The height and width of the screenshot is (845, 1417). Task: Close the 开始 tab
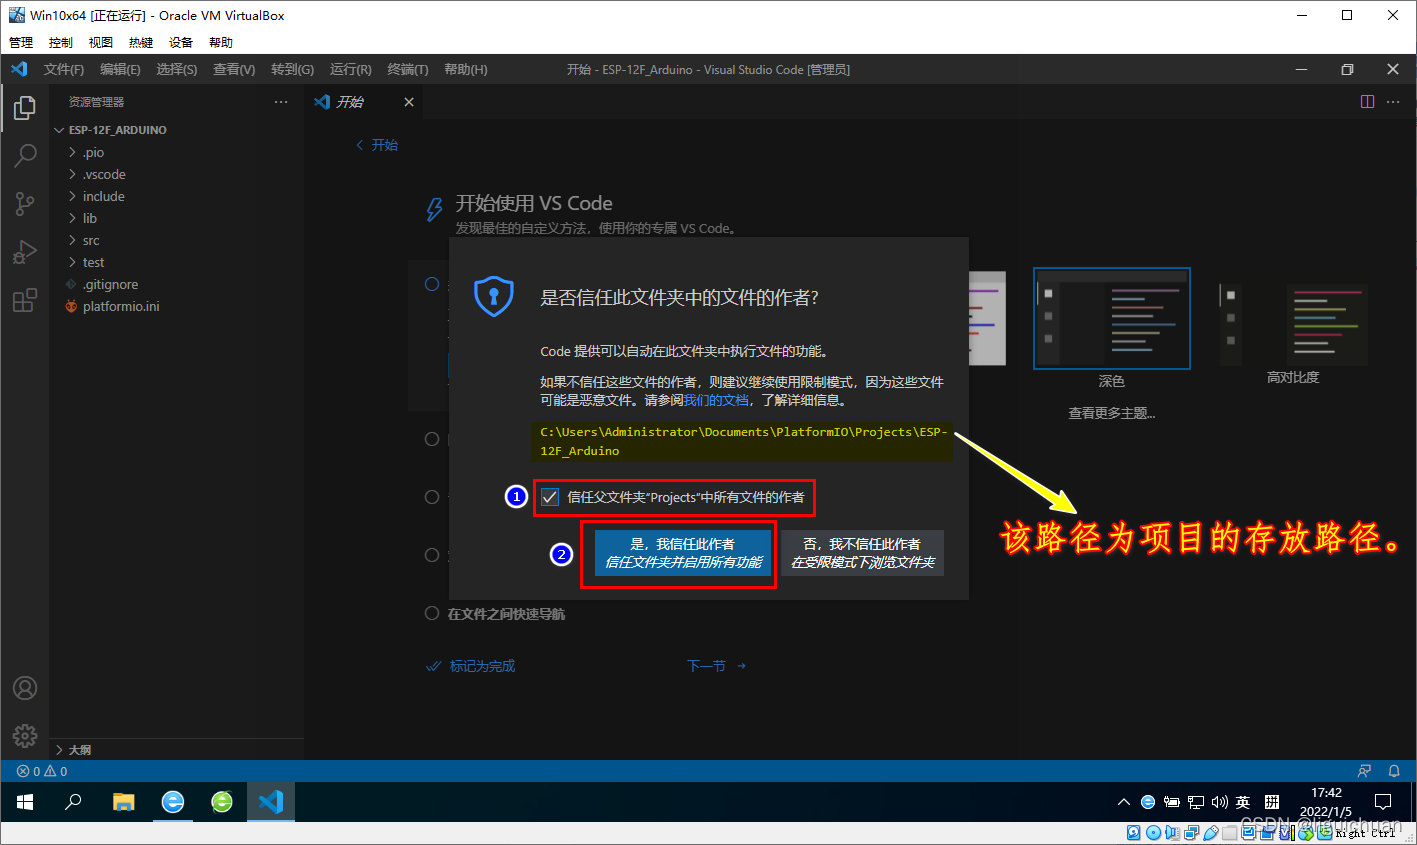click(x=409, y=102)
